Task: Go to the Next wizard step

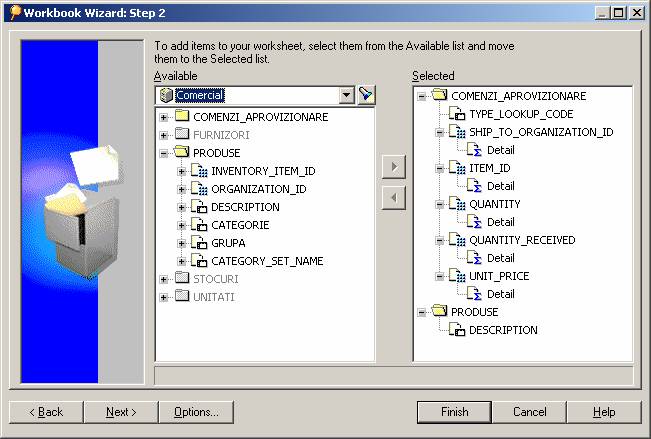Action: point(121,412)
